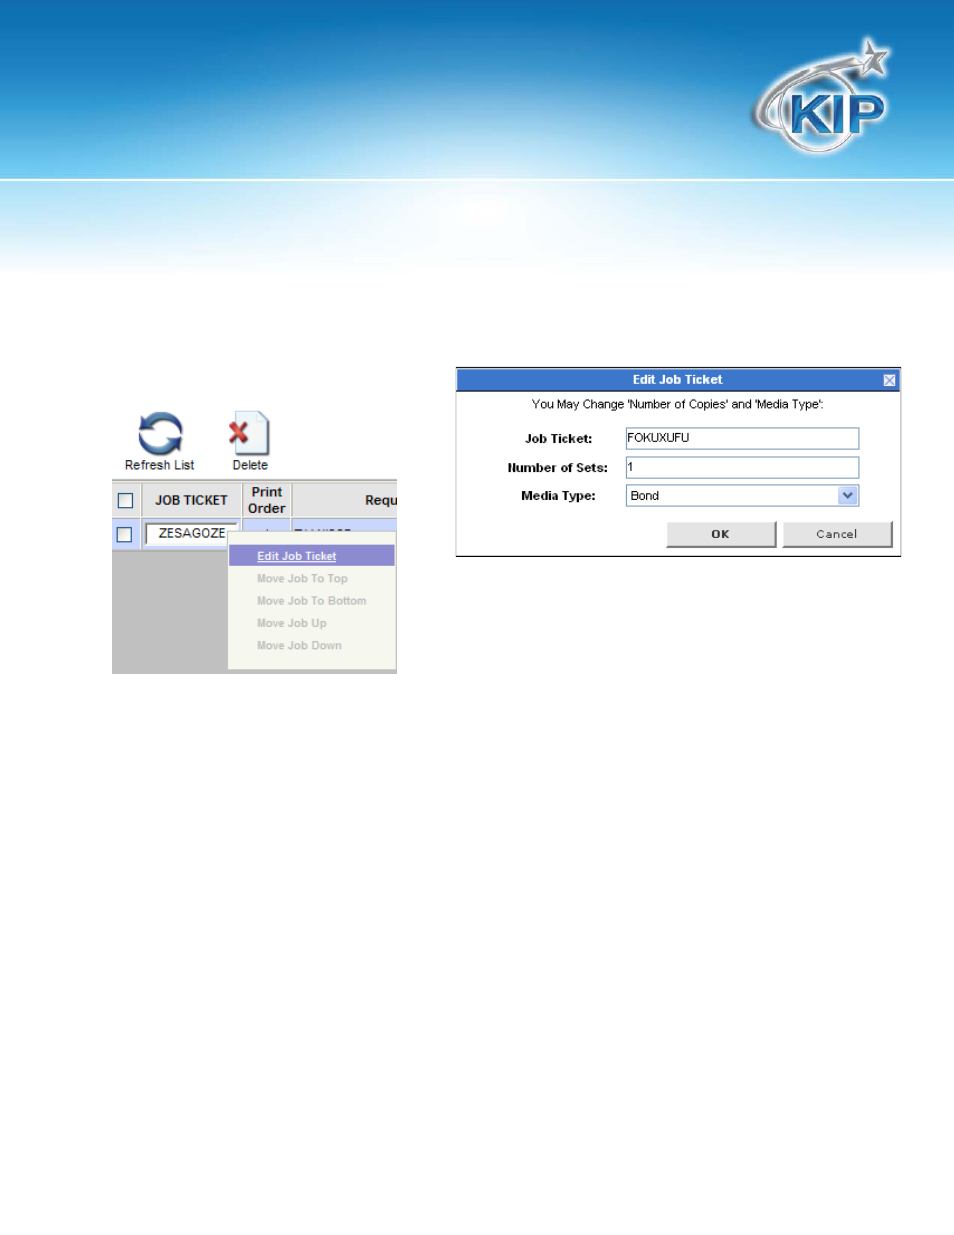Click the Cancel button

(837, 534)
